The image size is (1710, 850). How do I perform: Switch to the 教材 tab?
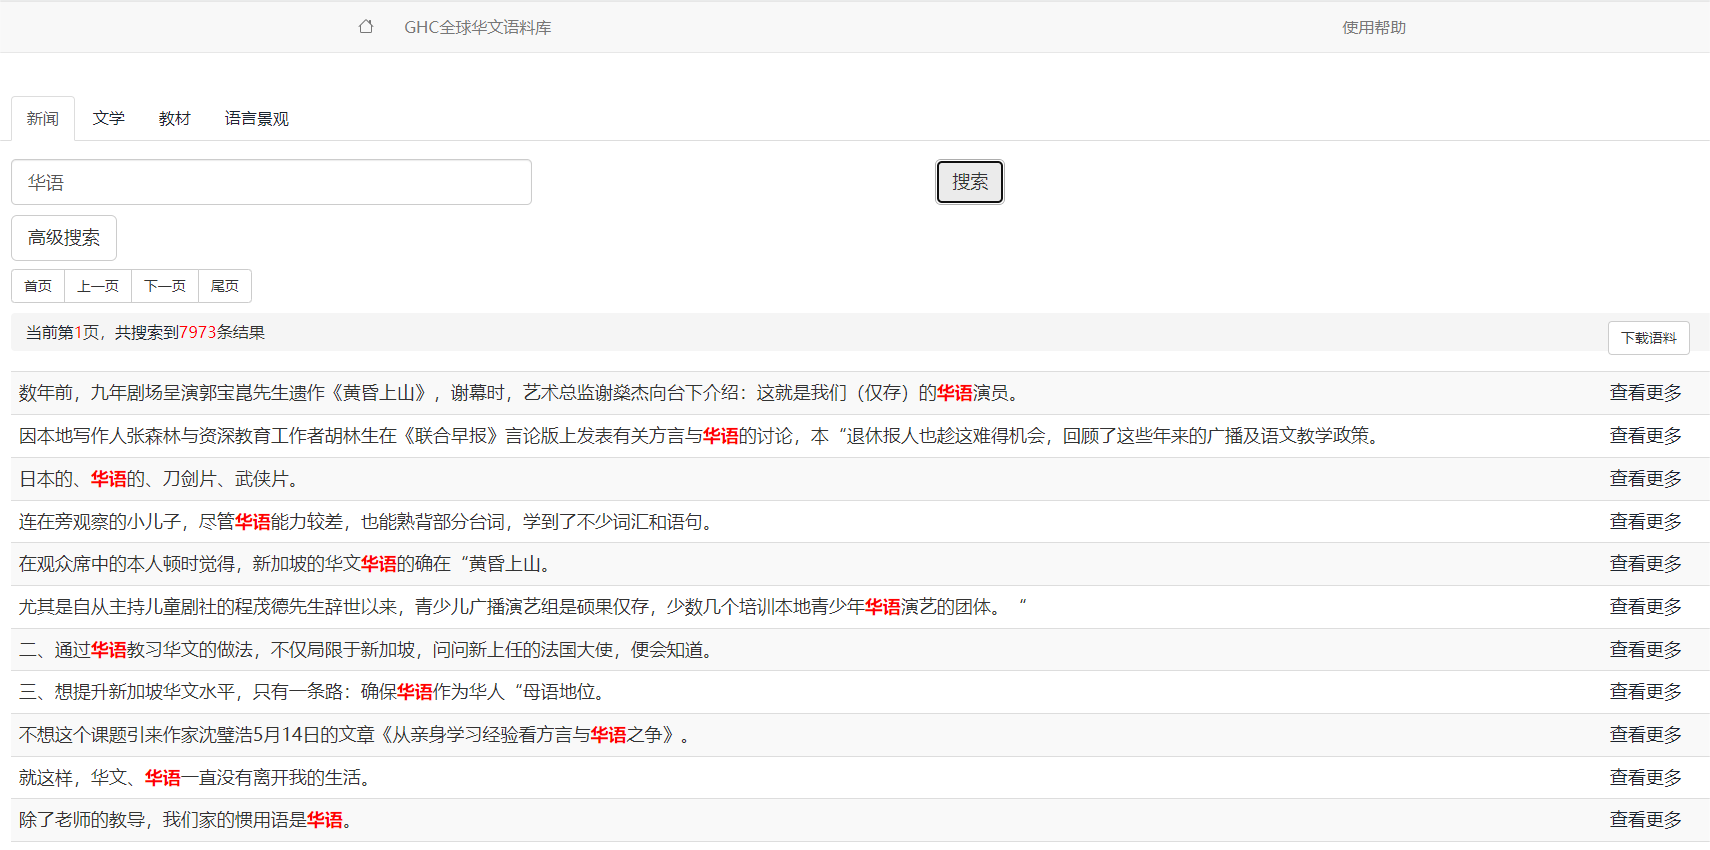pos(175,118)
